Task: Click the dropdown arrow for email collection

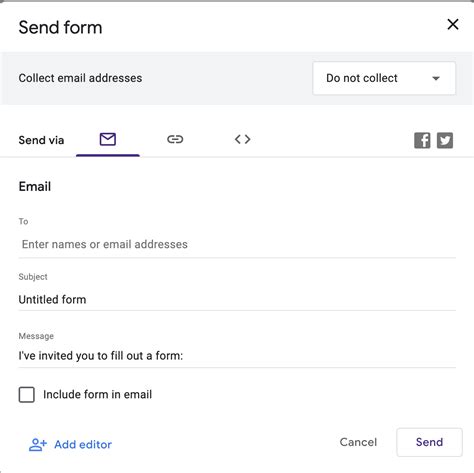Action: (x=436, y=79)
